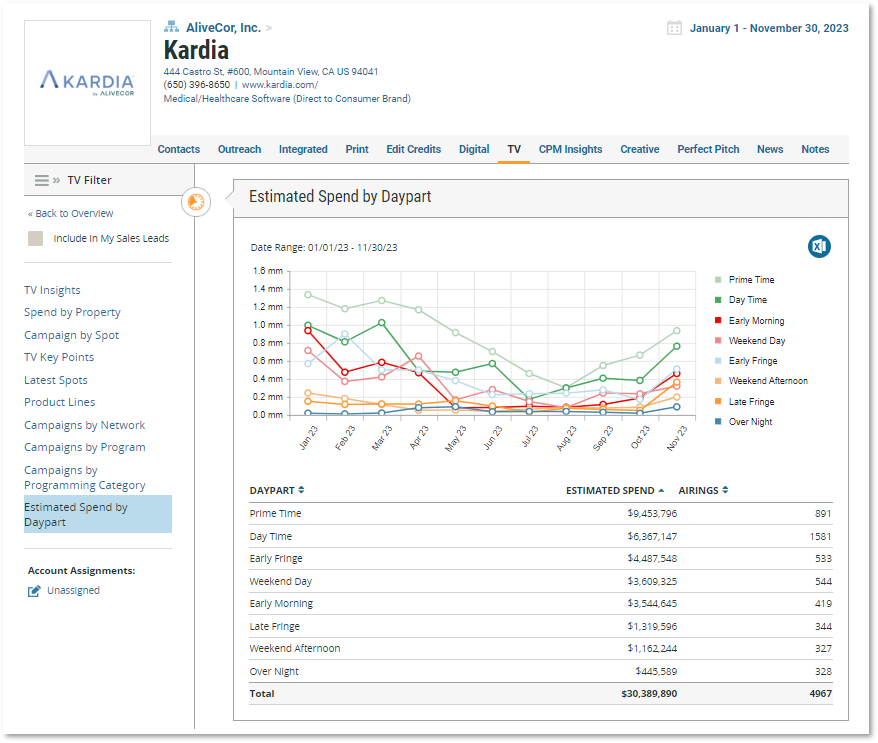
Task: Toggle Early Fringe legend swatch
Action: click(718, 361)
